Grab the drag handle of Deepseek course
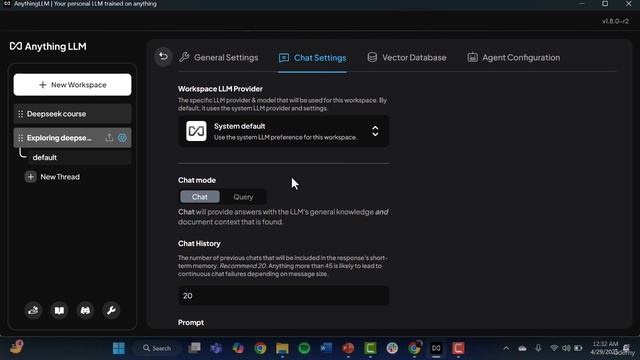Viewport: 640px width, 360px height. tap(20, 114)
